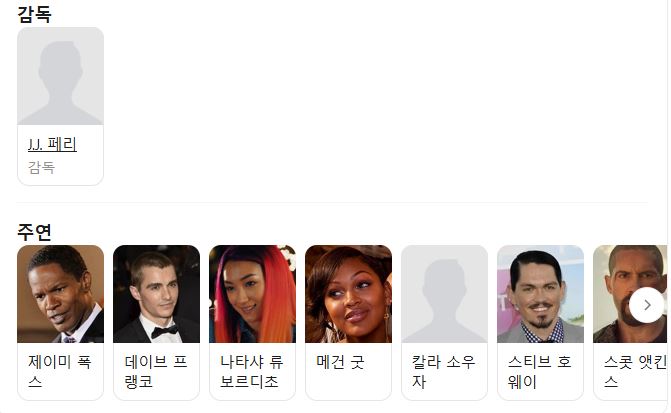Screen dimensions: 671x413
Task: Select the 제이미 폭스 name text
Action: 59,371
